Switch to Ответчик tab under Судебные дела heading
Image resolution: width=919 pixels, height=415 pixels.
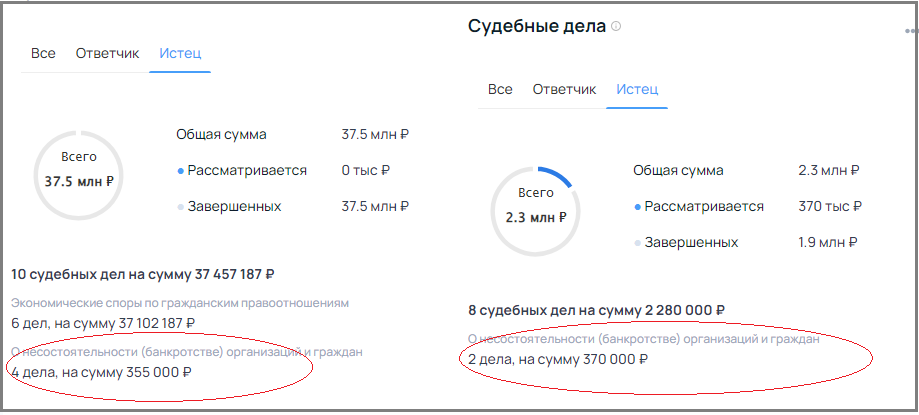click(564, 89)
